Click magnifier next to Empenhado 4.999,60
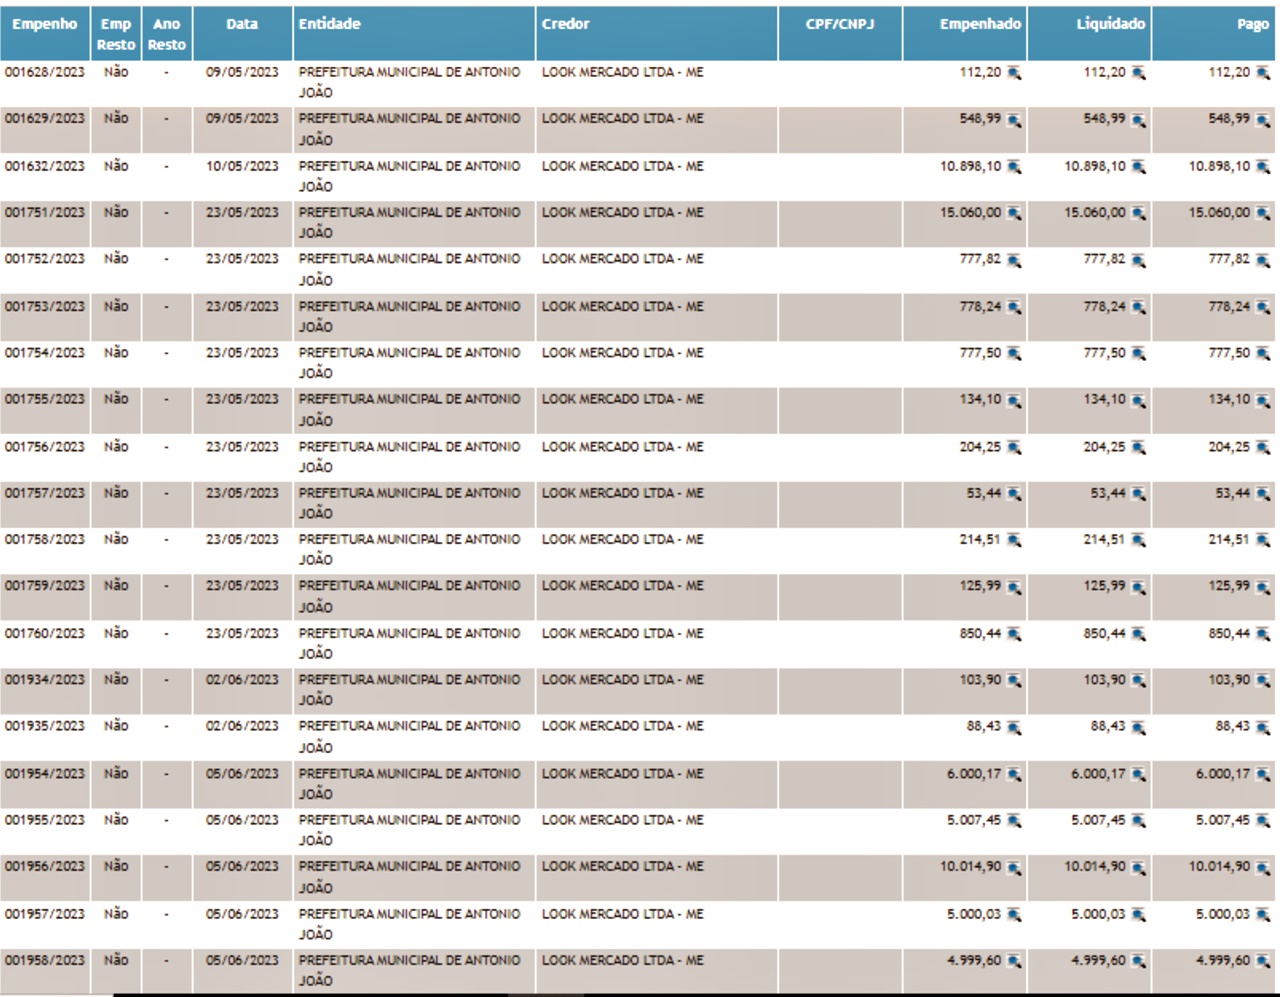The image size is (1280, 997). click(1014, 961)
